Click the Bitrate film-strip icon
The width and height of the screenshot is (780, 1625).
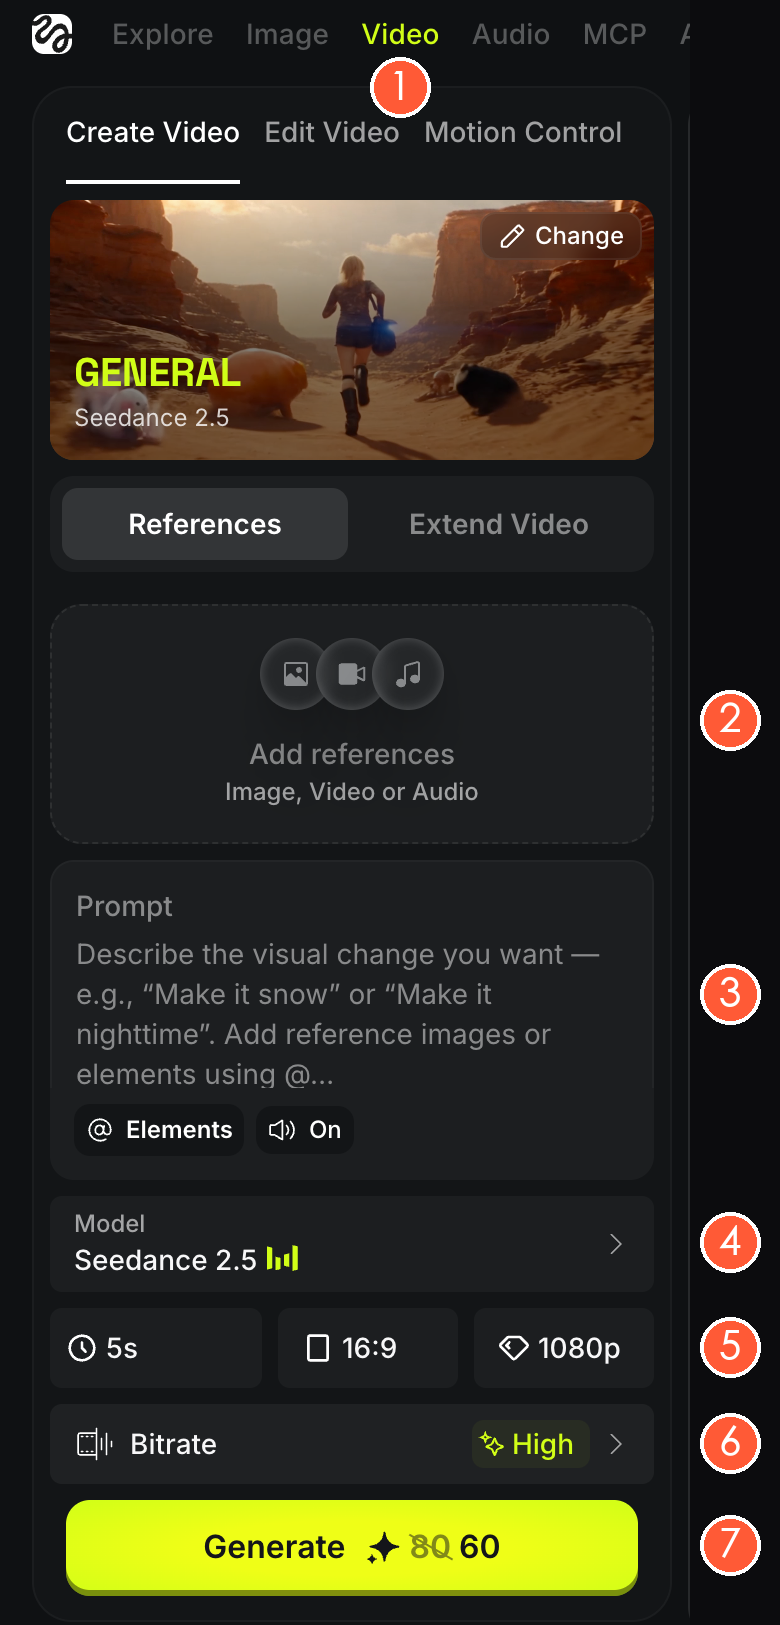(x=95, y=1444)
